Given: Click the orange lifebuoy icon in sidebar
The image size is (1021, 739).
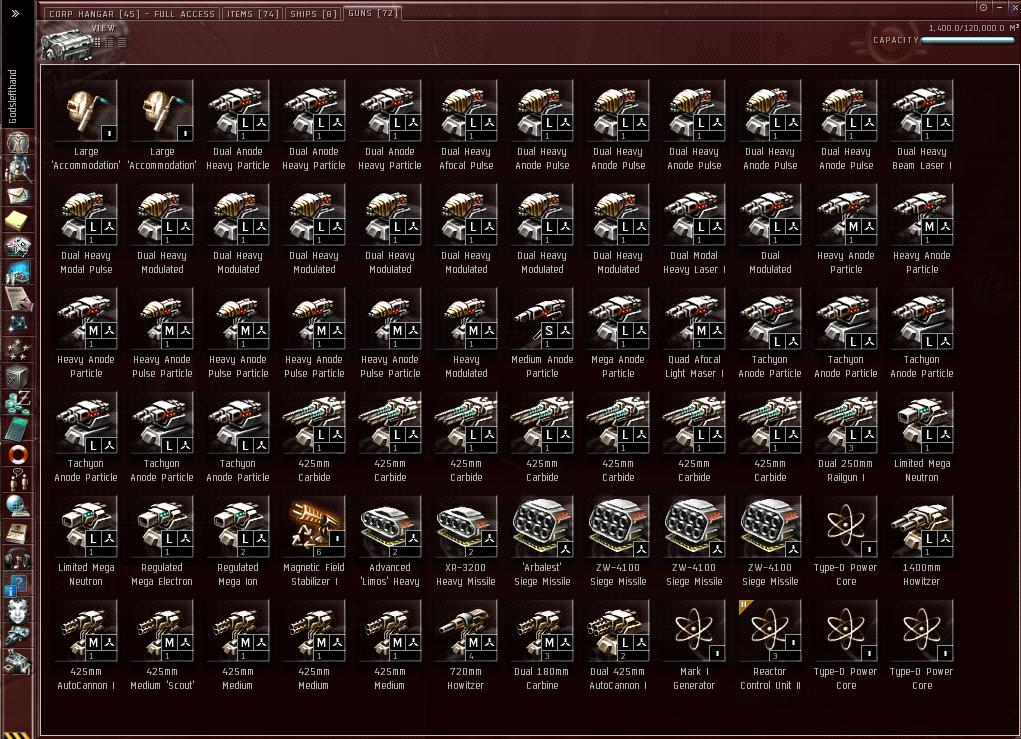Looking at the screenshot, I should pyautogui.click(x=18, y=454).
